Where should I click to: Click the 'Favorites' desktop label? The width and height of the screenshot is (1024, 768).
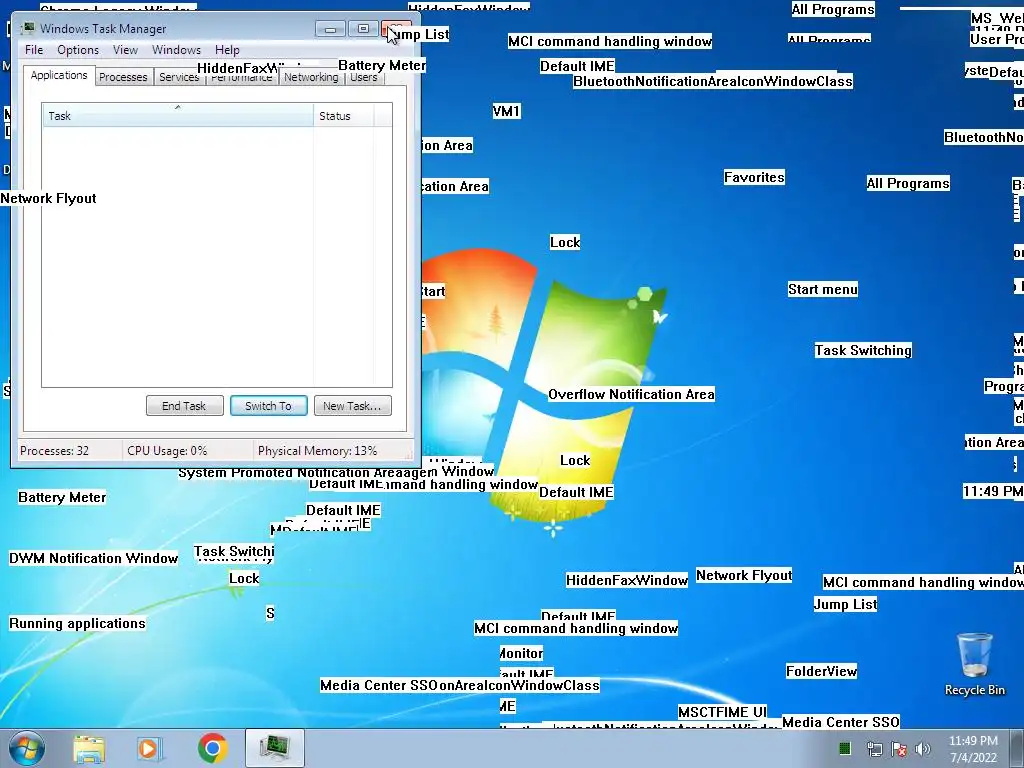[x=754, y=177]
